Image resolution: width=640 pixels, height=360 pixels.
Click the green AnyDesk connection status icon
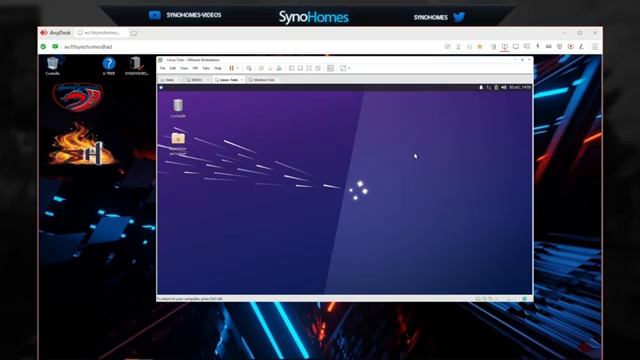[x=43, y=47]
